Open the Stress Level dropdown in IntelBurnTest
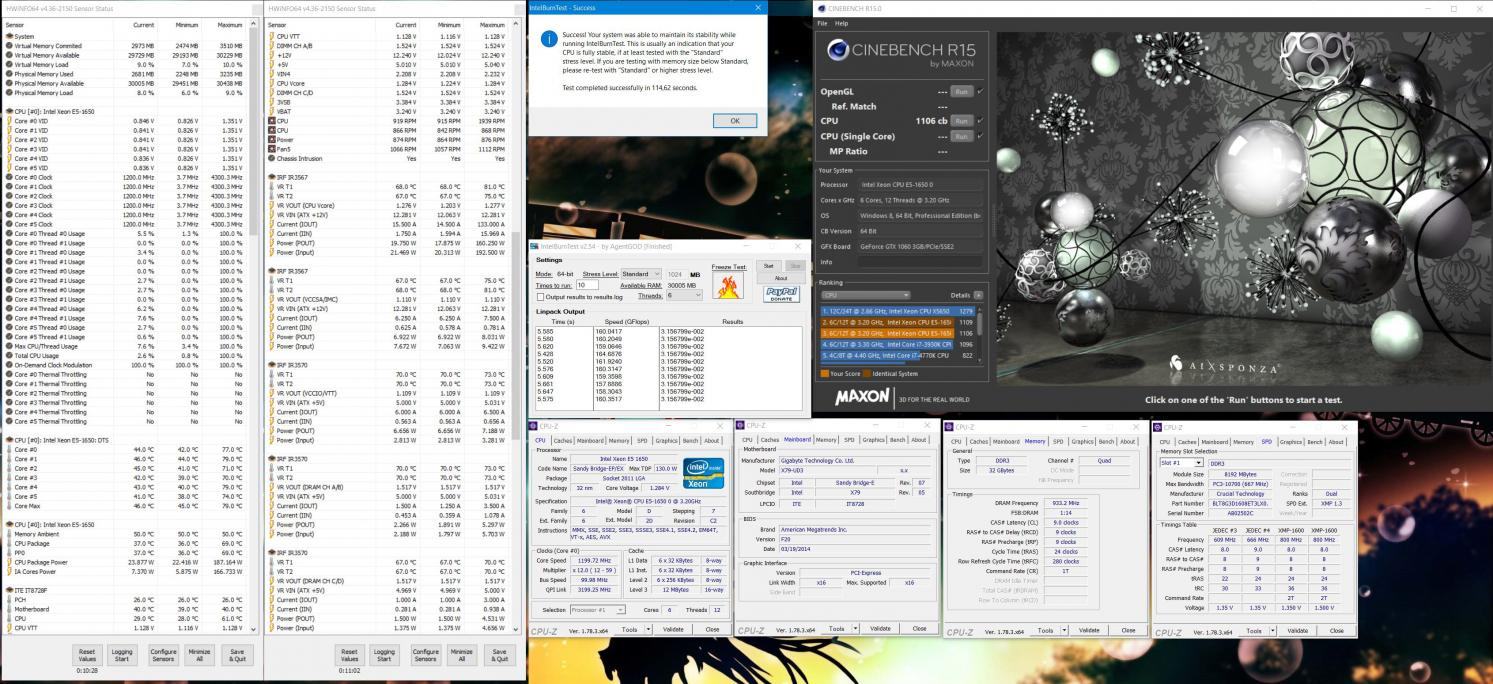 point(641,273)
